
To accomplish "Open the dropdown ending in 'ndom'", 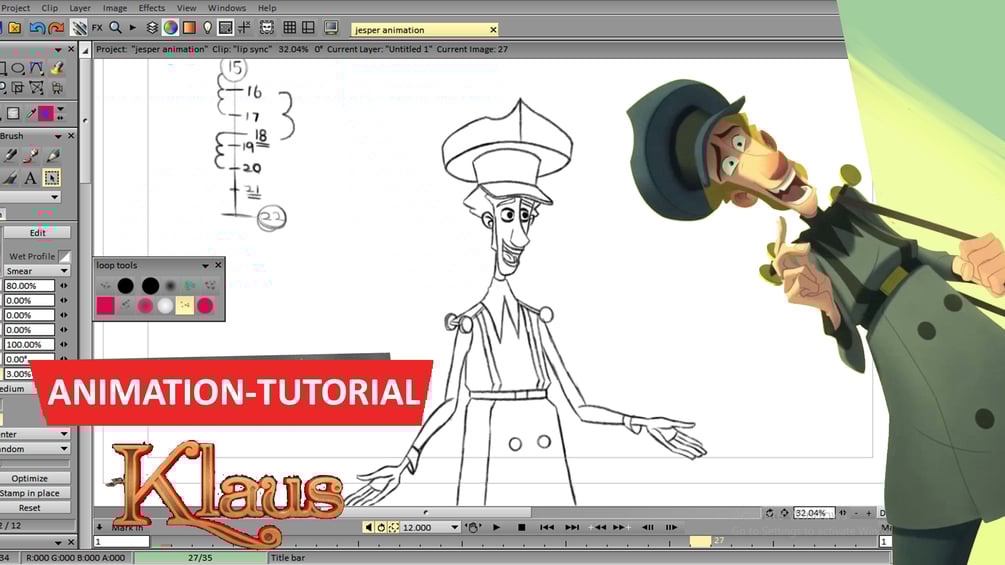I will tap(35, 449).
